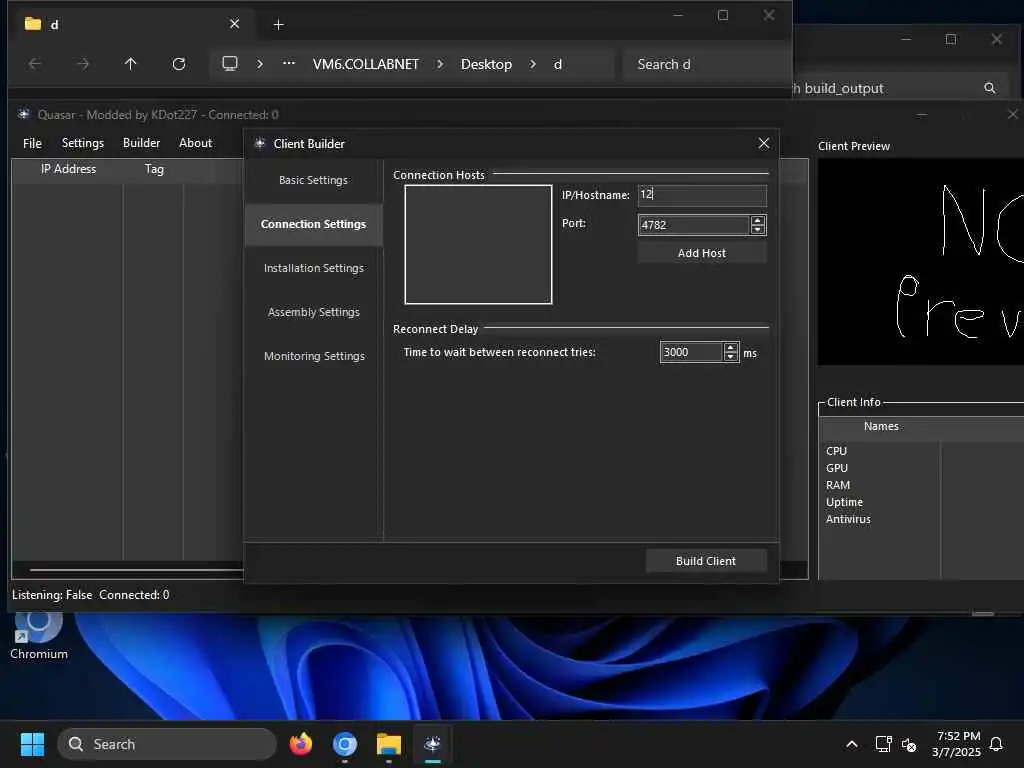The width and height of the screenshot is (1024, 768).
Task: Click the network icon in system tray
Action: coord(883,744)
